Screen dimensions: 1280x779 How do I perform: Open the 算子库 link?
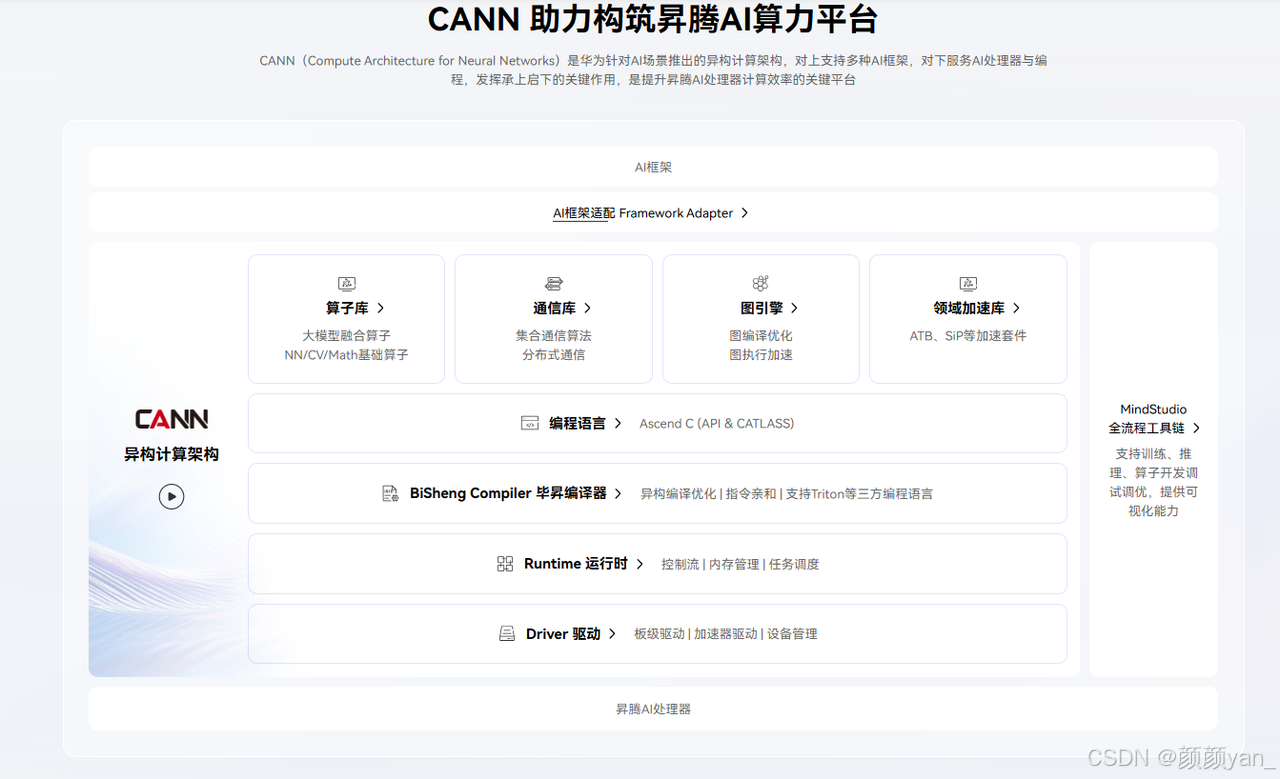tap(347, 308)
